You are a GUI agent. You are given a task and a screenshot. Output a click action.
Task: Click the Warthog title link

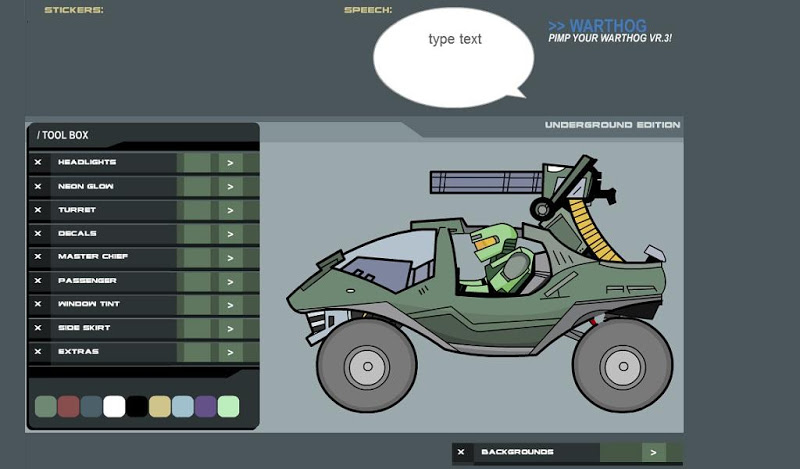[597, 26]
